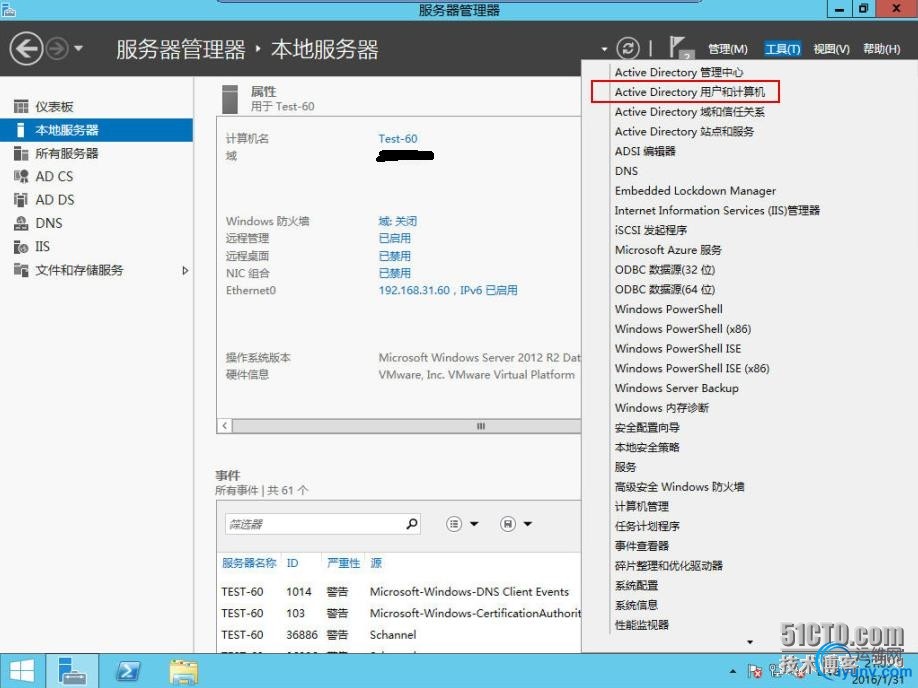Image resolution: width=918 pixels, height=688 pixels.
Task: Open Internet Information Services (IIS)管理器
Action: click(717, 211)
